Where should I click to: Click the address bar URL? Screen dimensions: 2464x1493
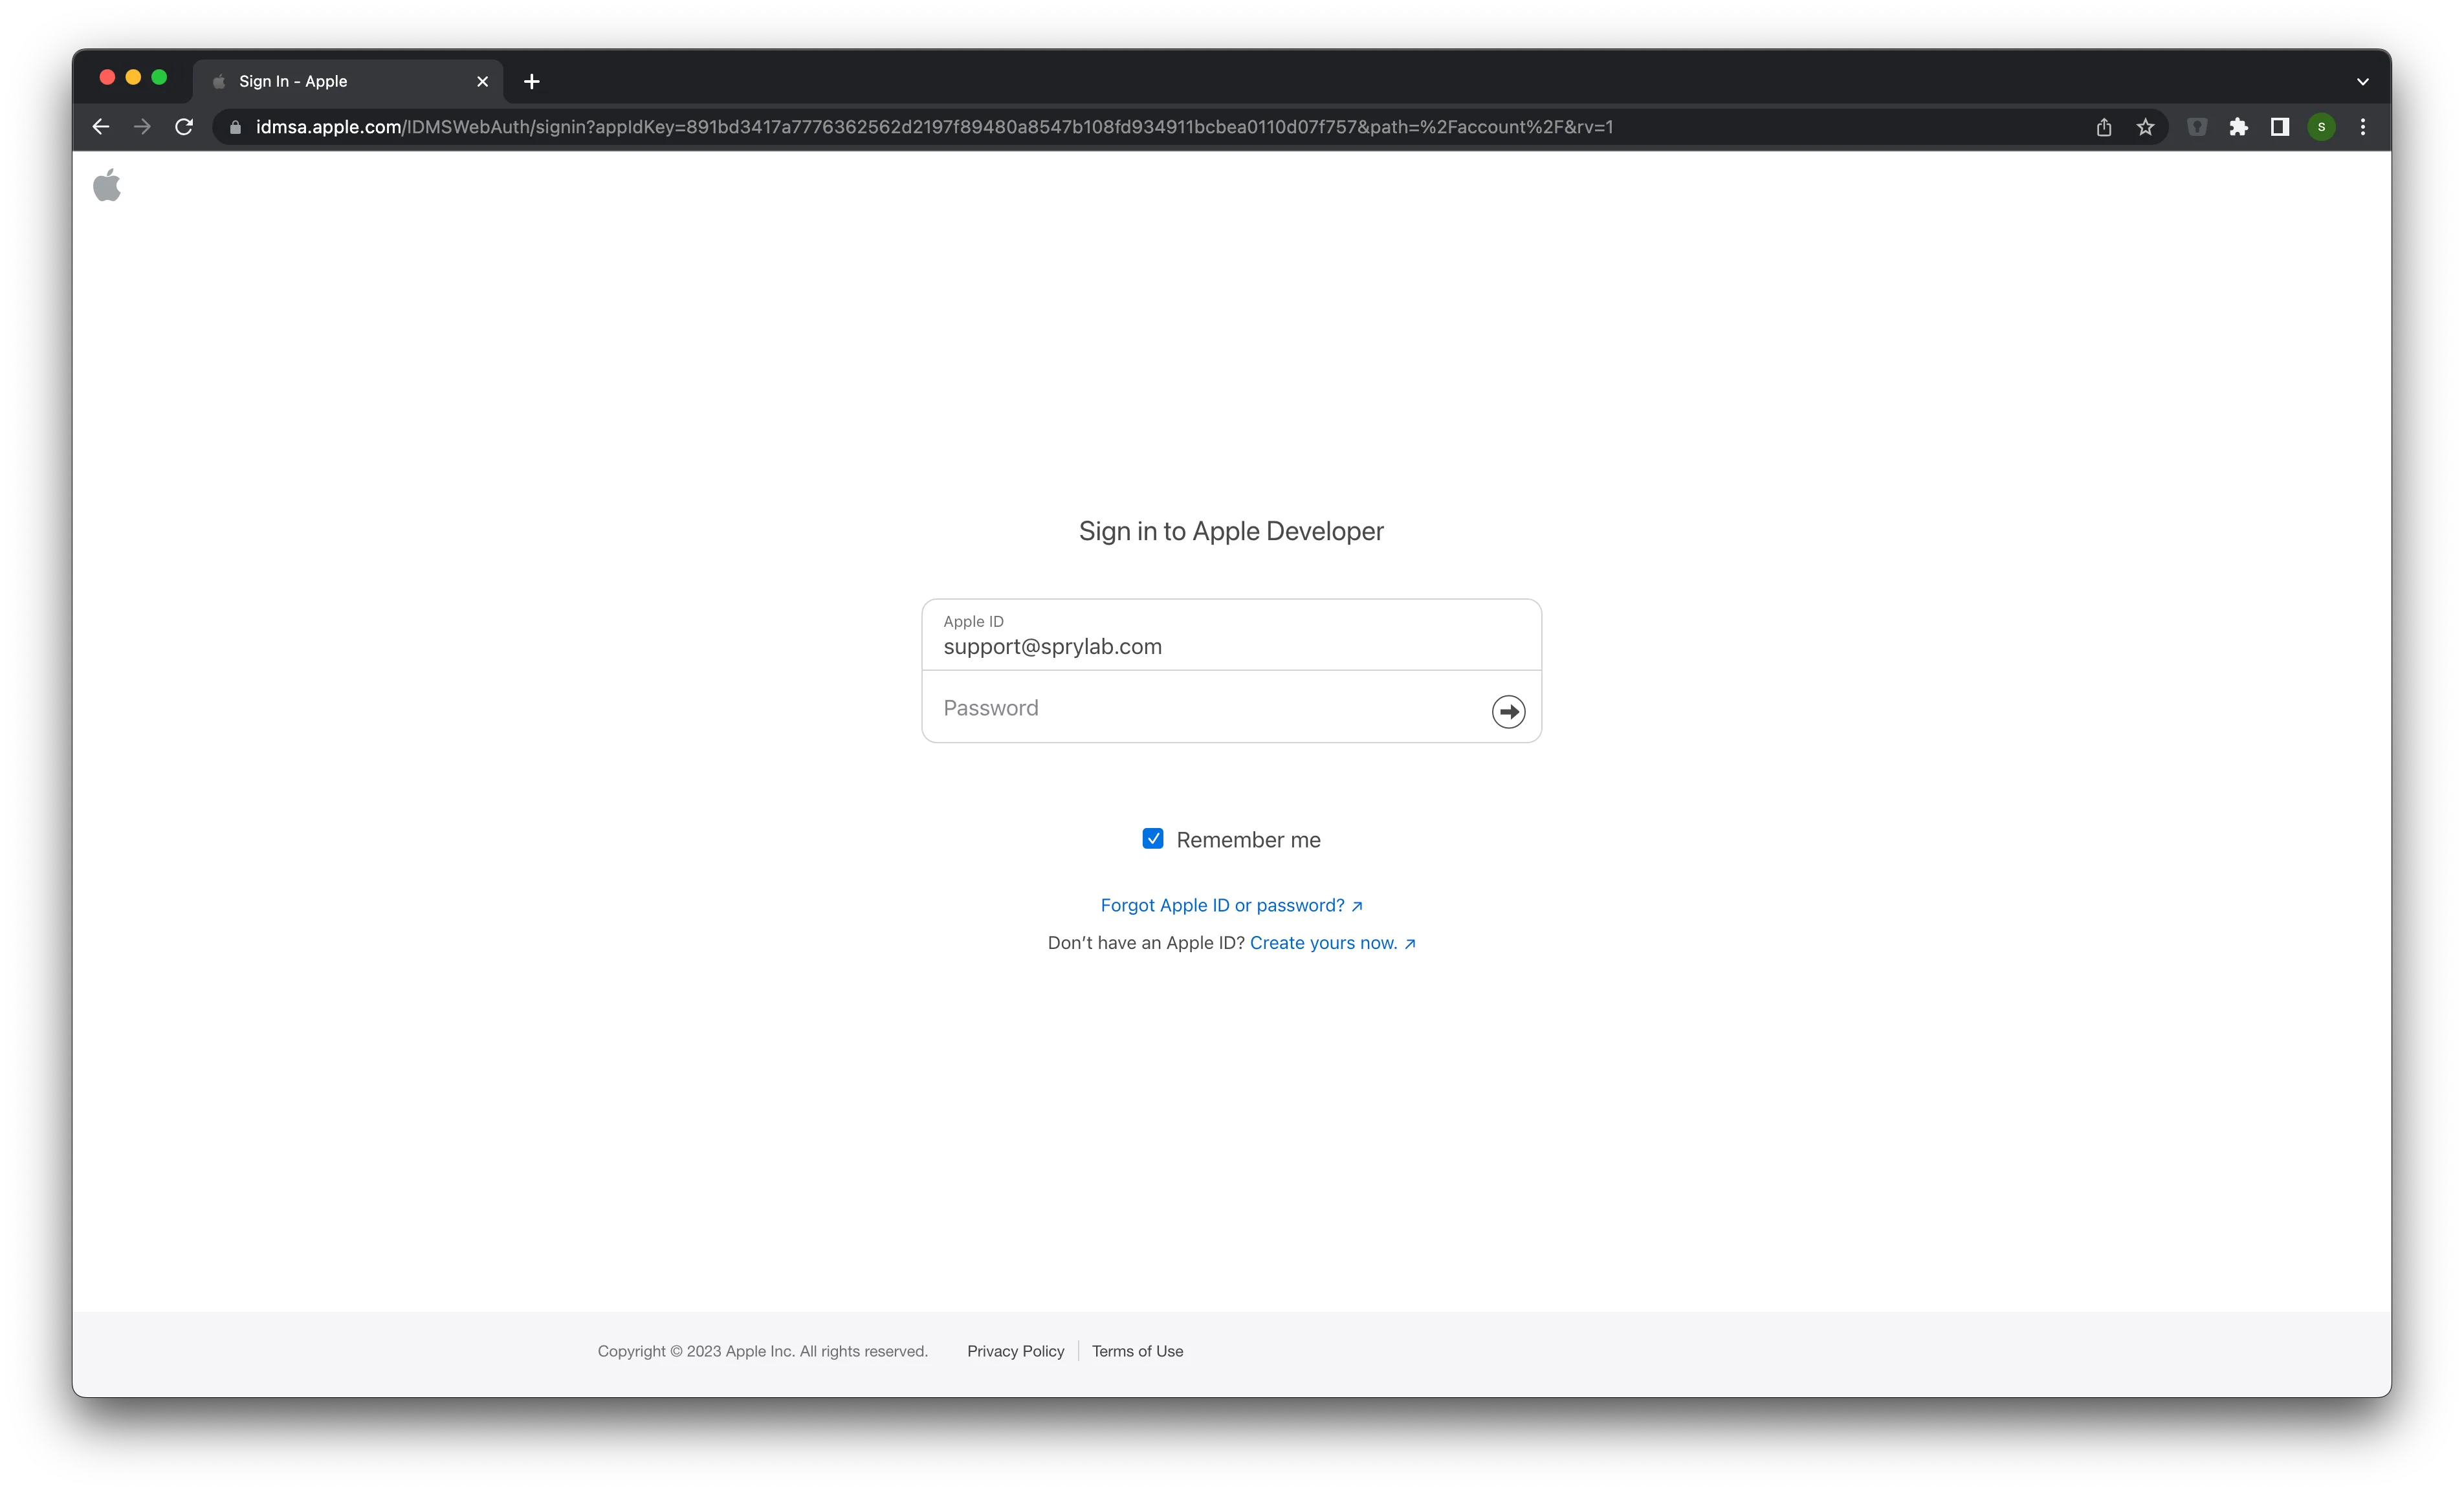click(934, 127)
